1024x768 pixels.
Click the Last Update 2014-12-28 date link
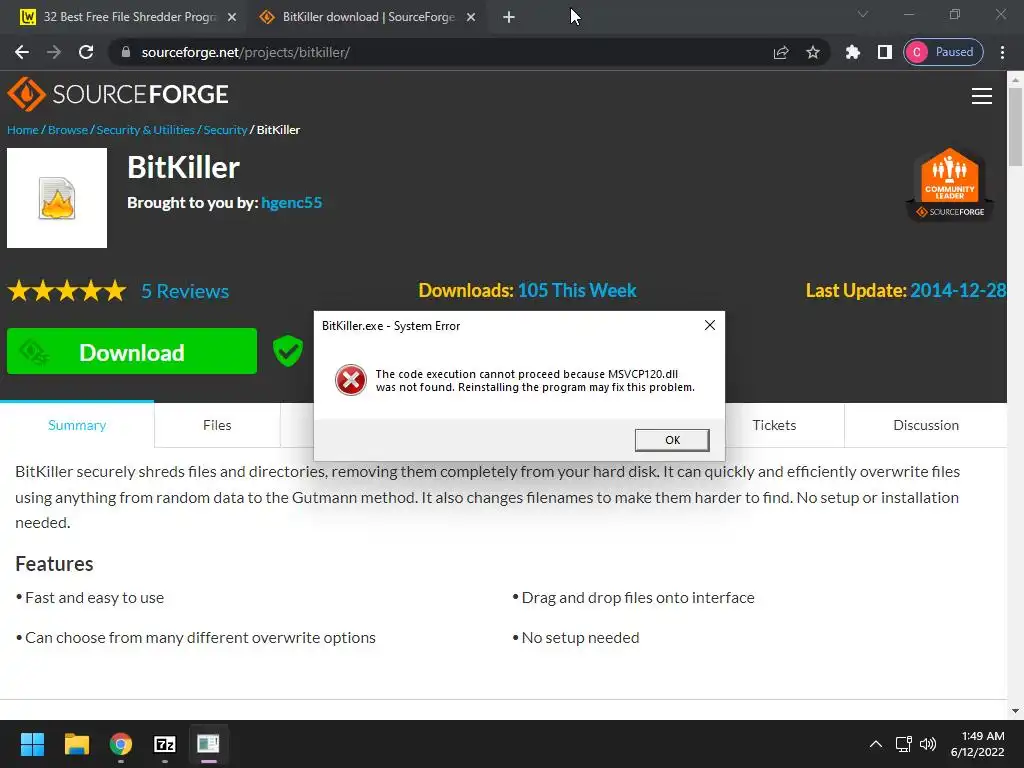957,291
